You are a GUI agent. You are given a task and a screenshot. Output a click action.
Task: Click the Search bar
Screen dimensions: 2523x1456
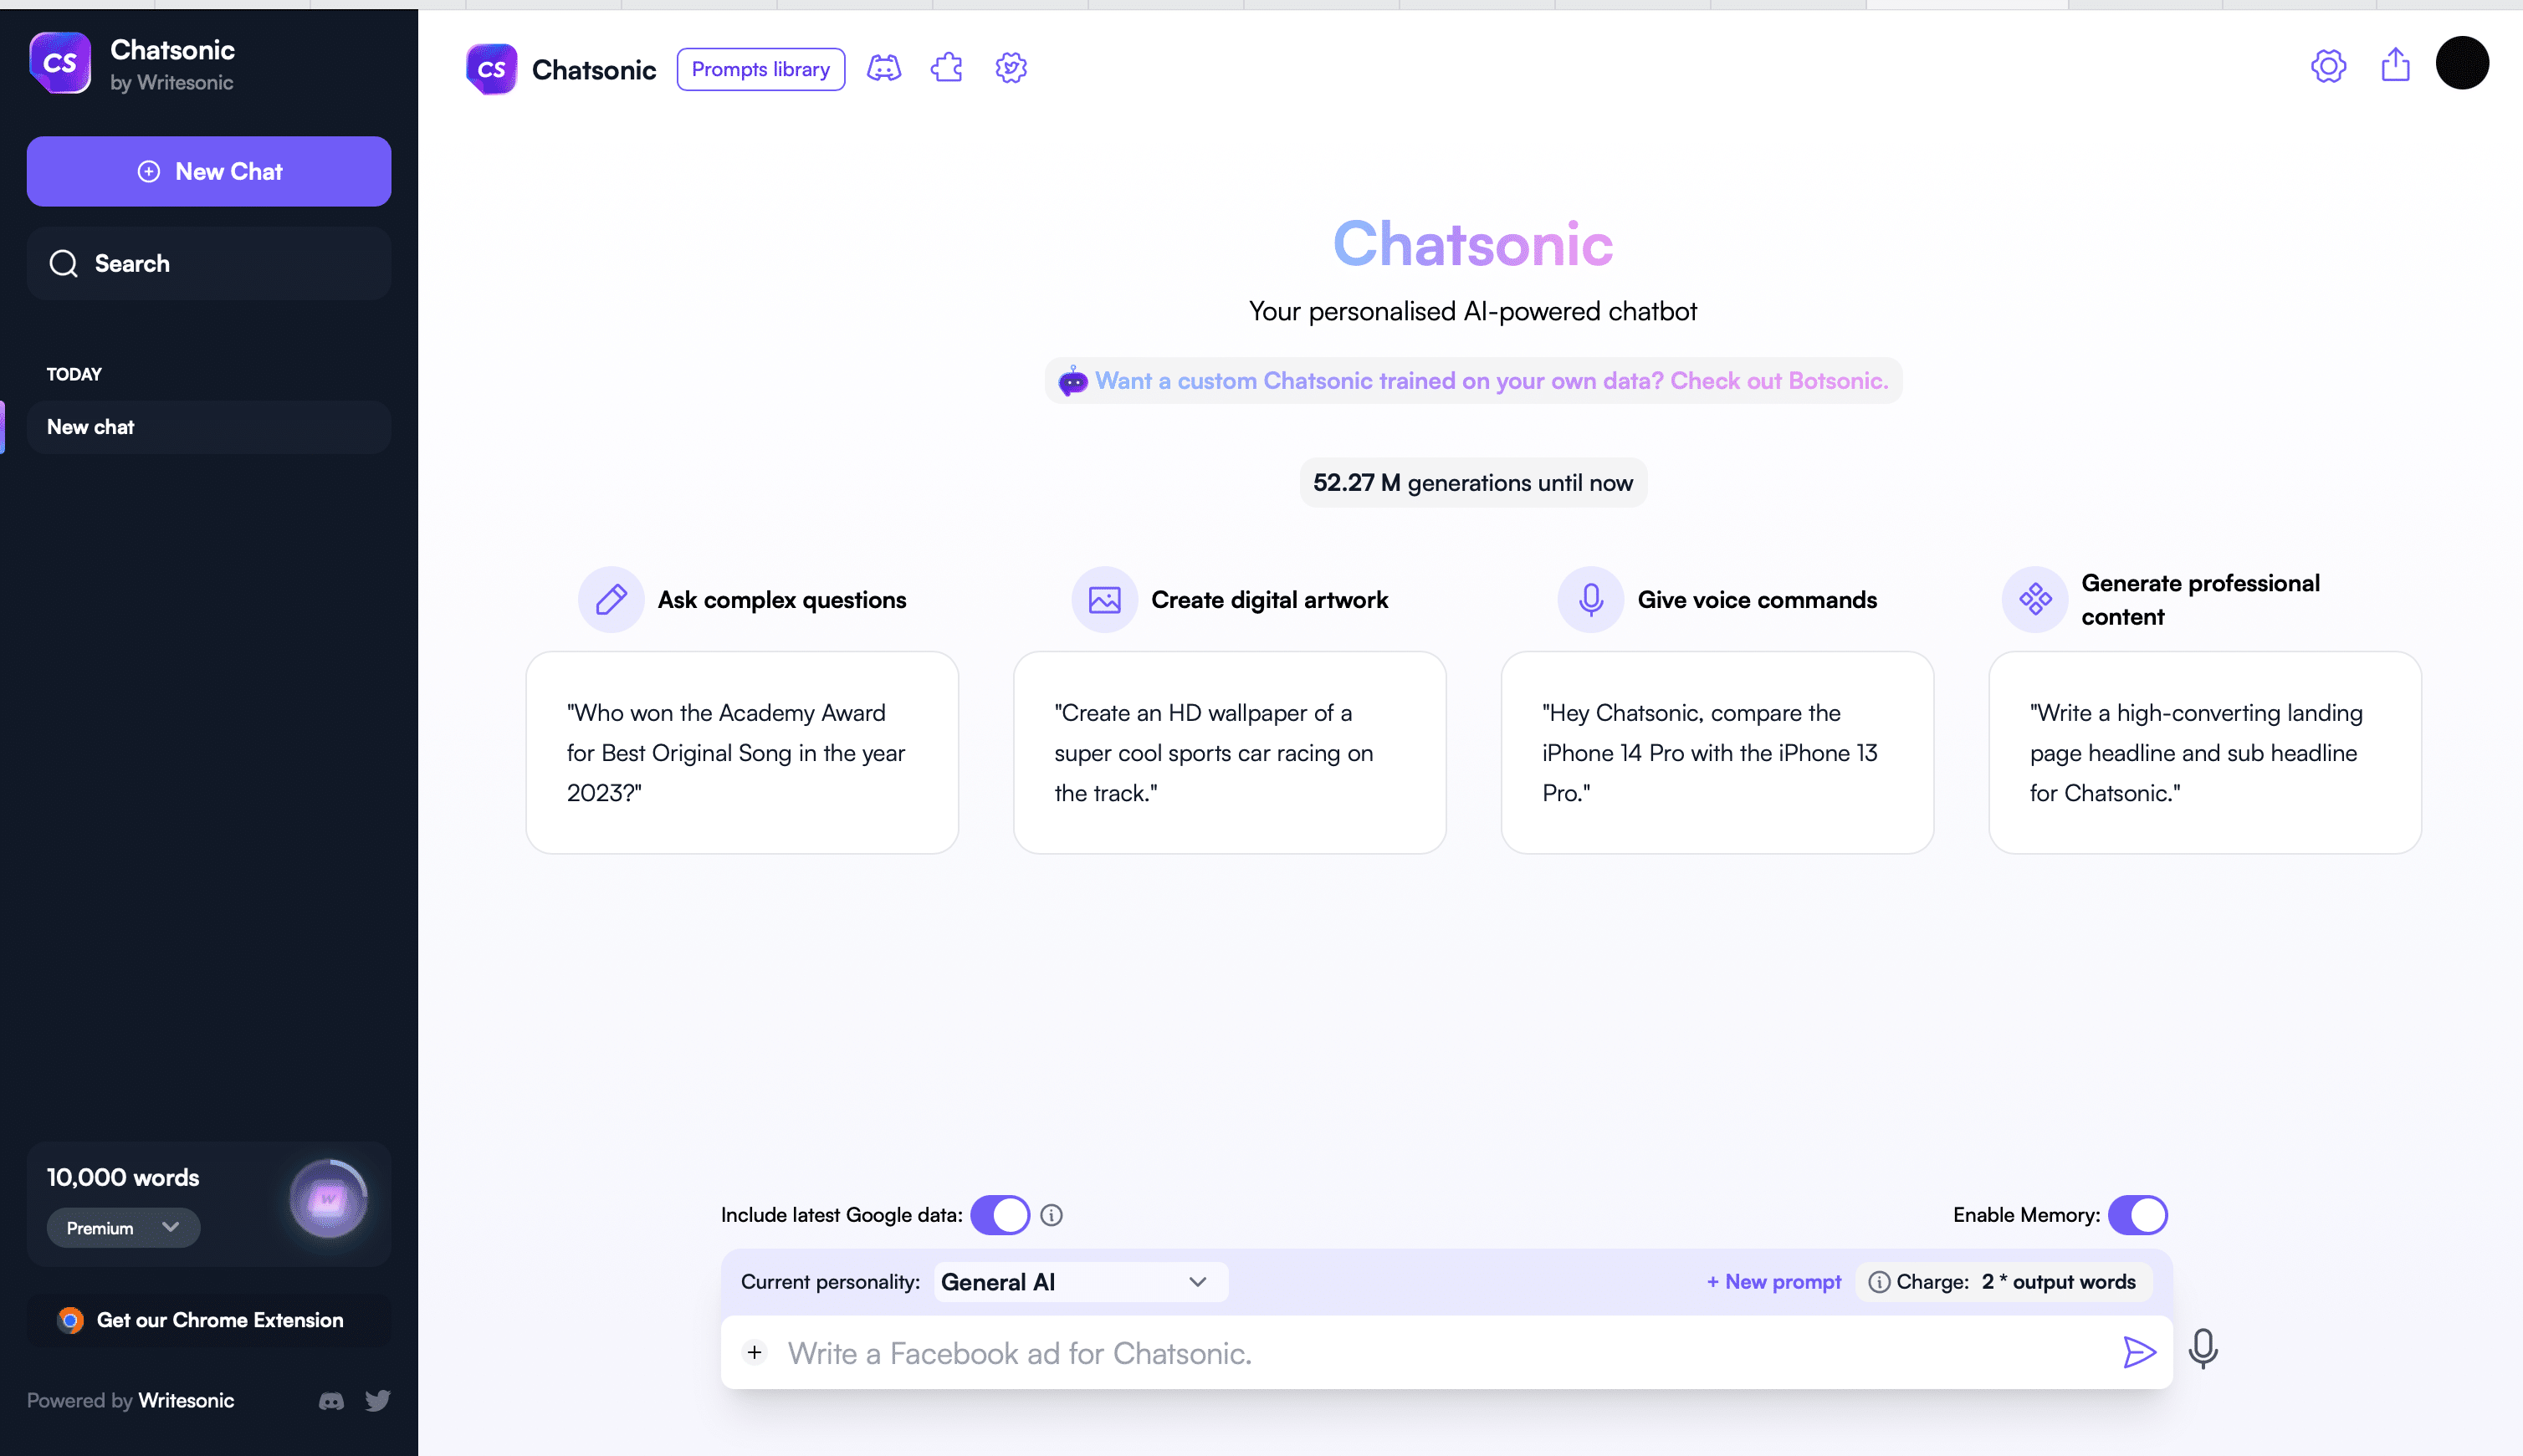point(208,263)
